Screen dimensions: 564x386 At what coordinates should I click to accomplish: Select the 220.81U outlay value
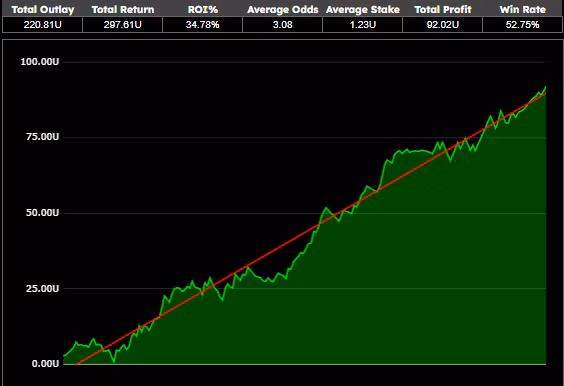pyautogui.click(x=42, y=24)
